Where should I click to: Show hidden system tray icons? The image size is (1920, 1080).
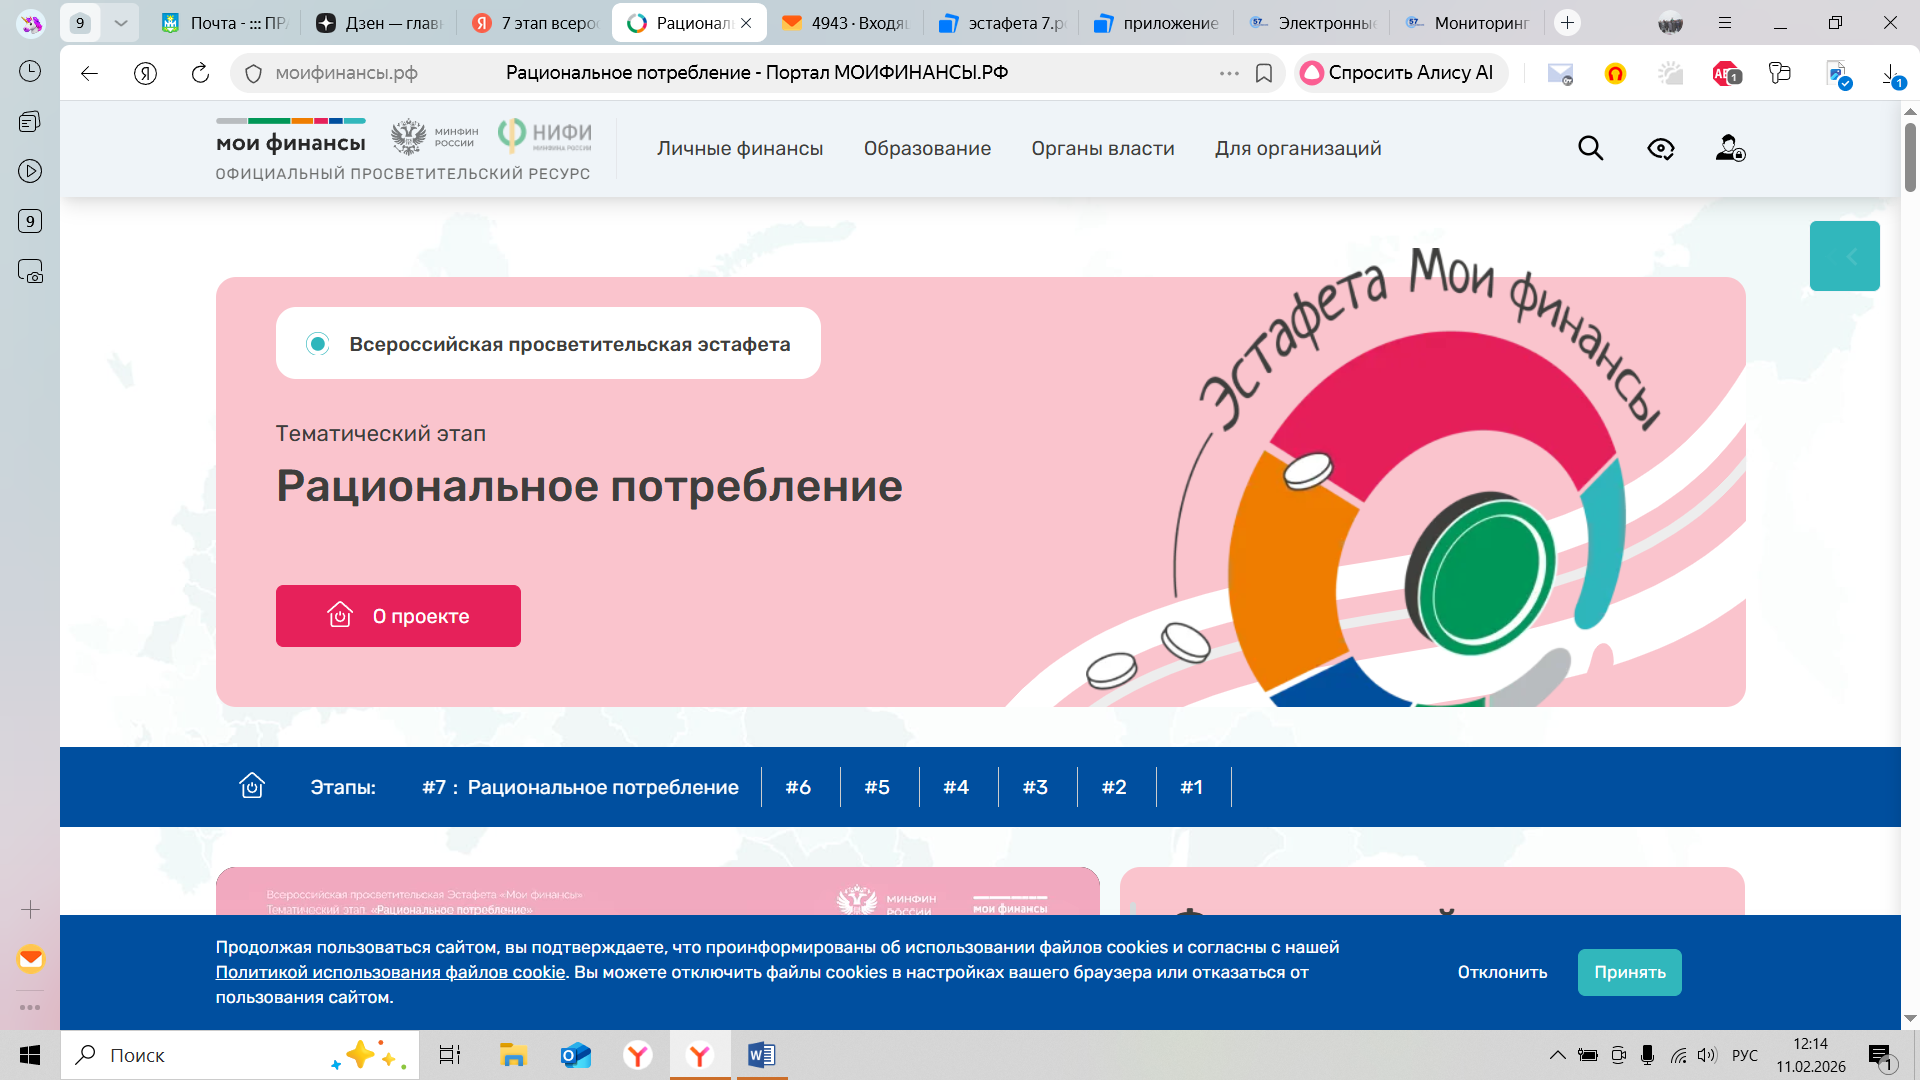coord(1557,1055)
